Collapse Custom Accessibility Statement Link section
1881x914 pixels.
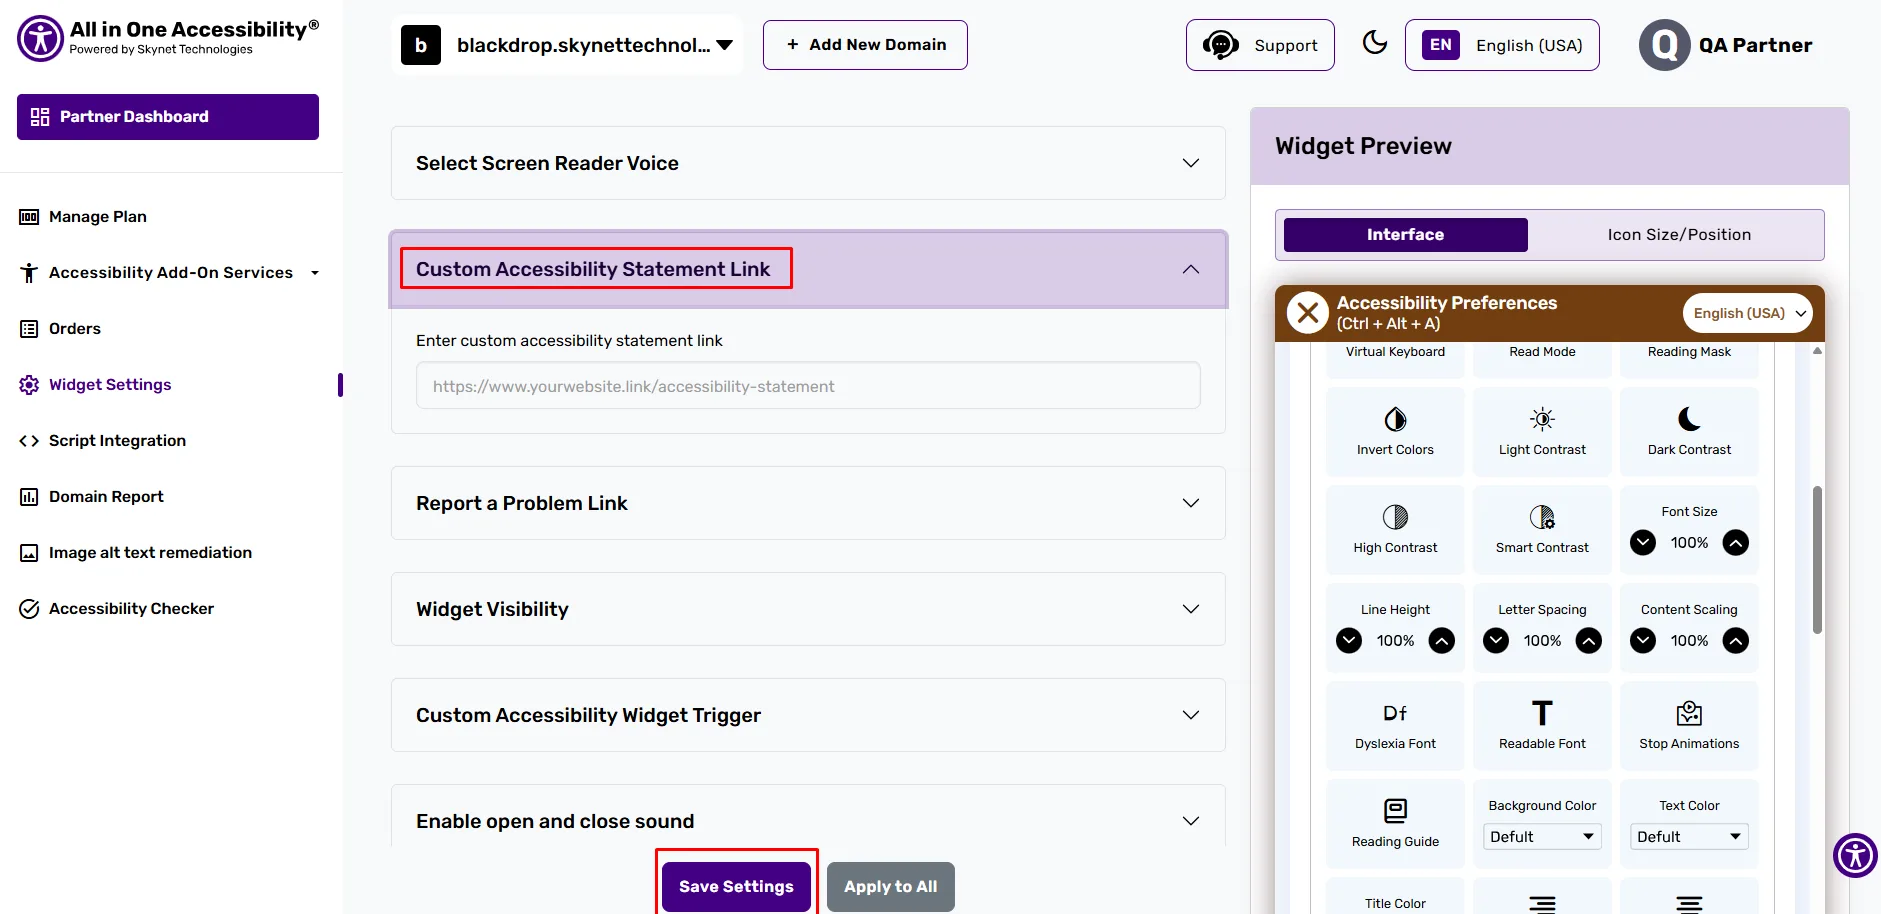pos(808,269)
